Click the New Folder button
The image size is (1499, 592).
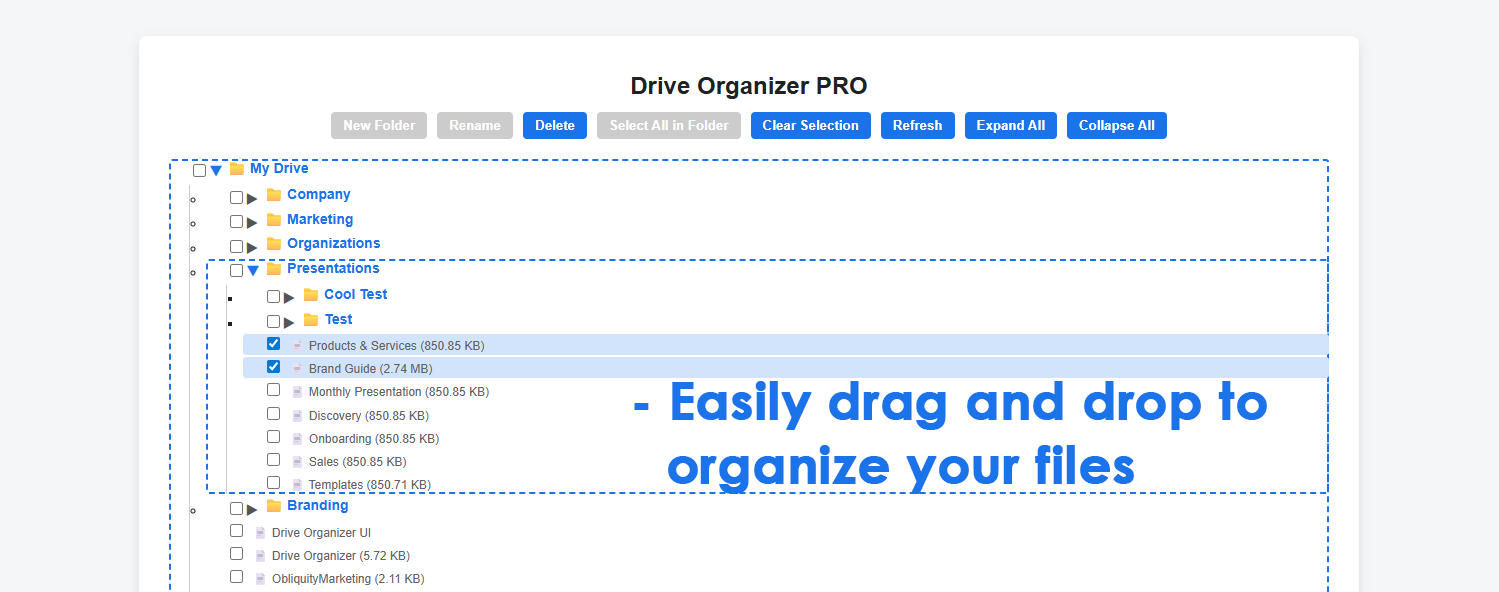click(379, 125)
